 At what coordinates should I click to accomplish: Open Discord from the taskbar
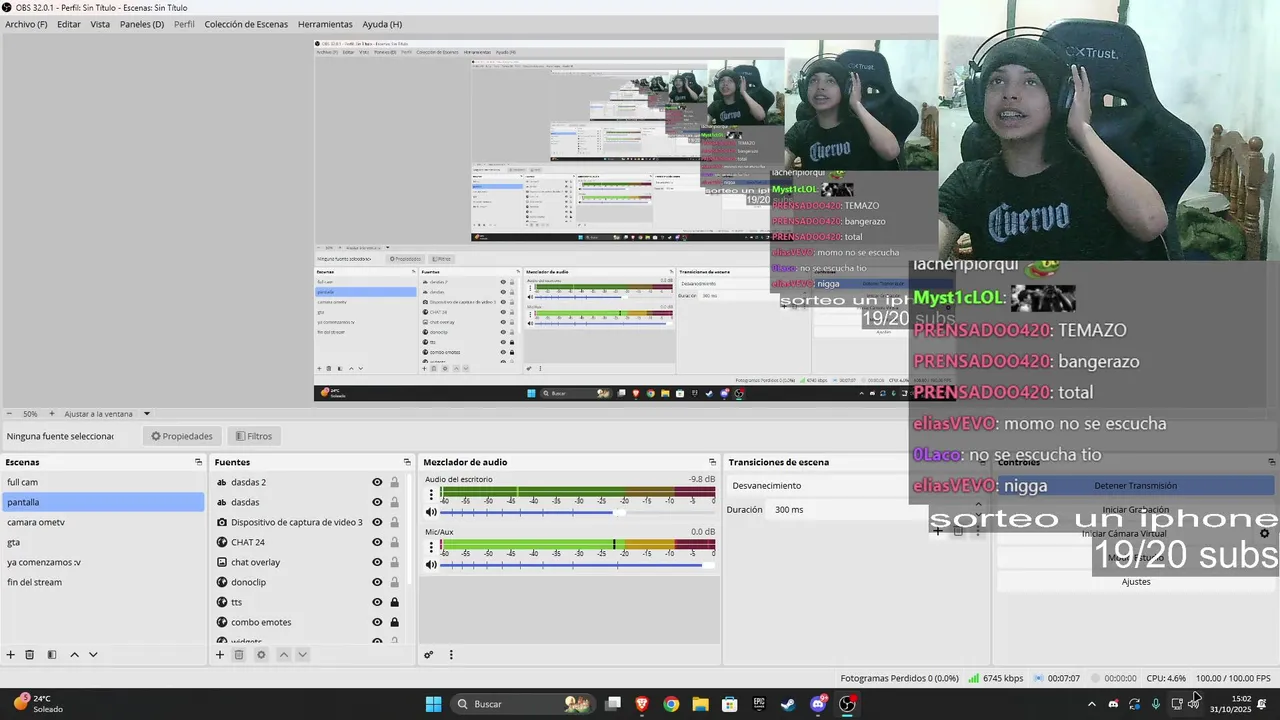(x=818, y=704)
